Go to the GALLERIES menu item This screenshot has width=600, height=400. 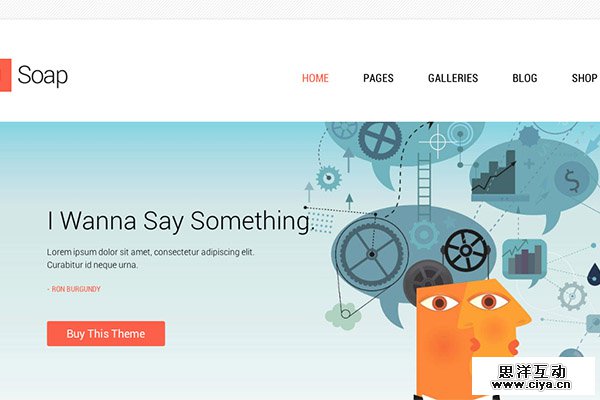[453, 78]
